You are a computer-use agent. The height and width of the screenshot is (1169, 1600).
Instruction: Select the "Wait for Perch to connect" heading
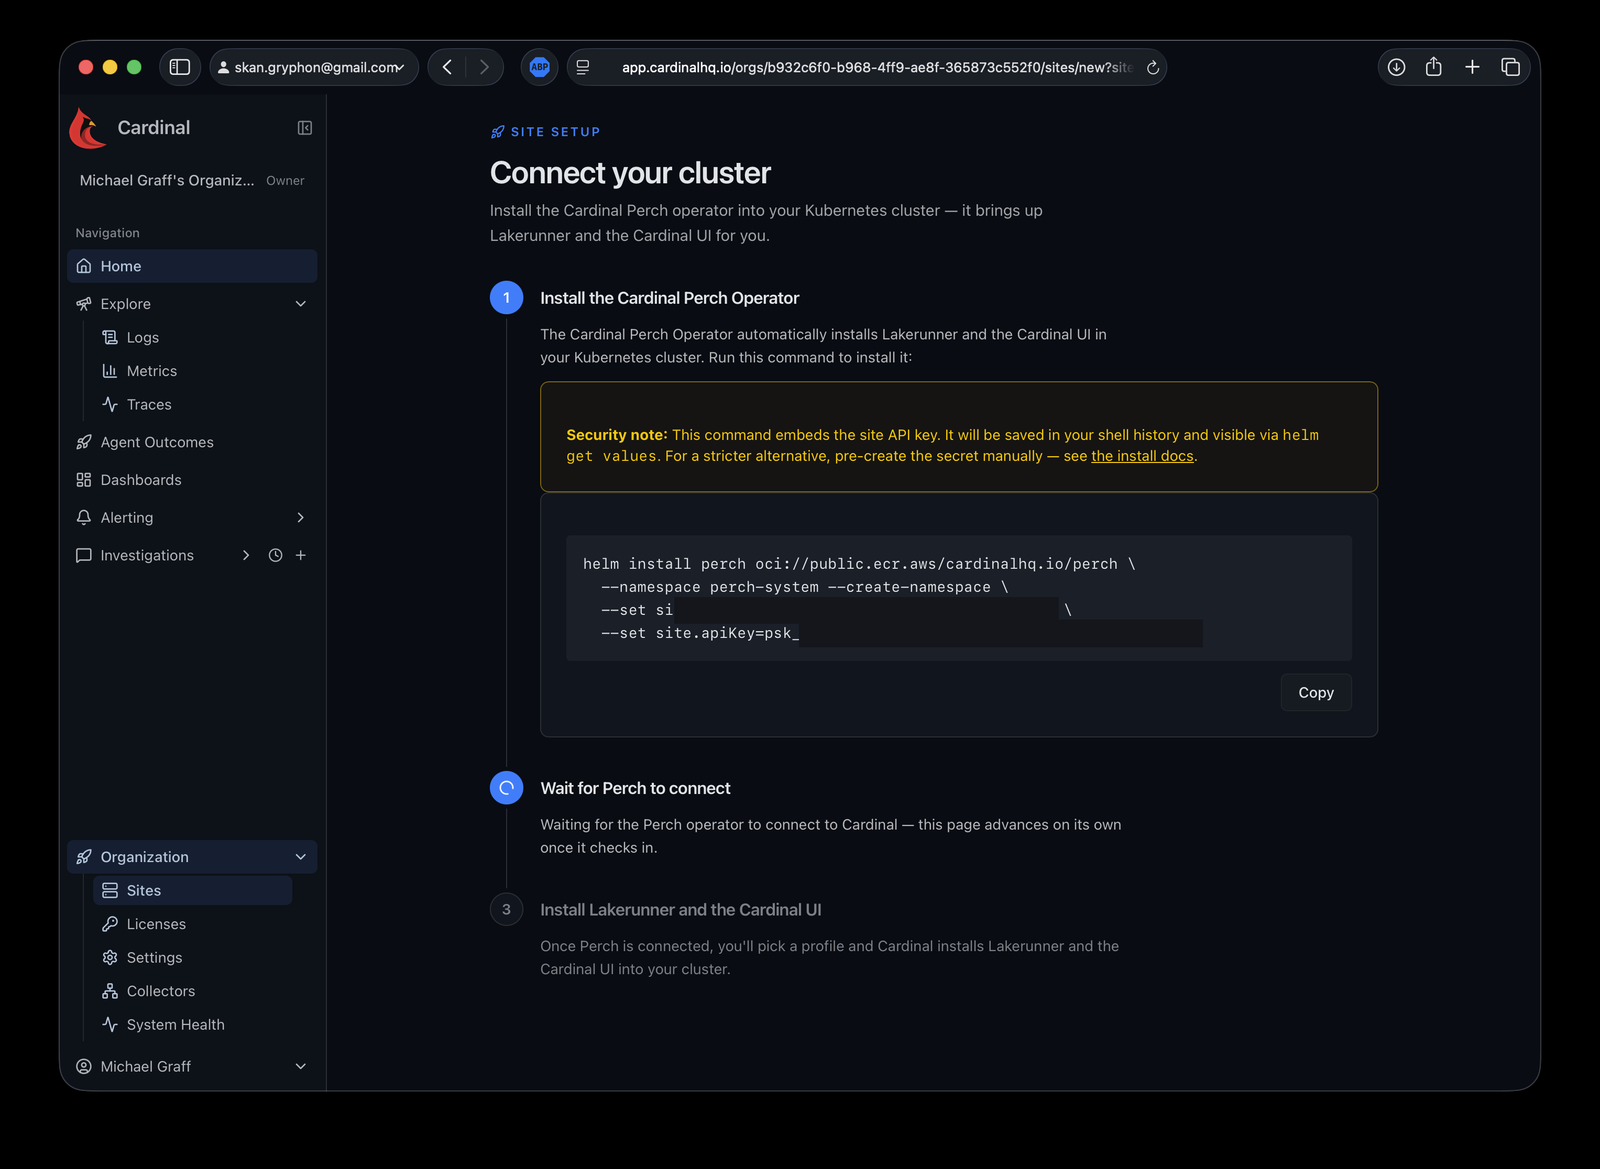pos(635,788)
